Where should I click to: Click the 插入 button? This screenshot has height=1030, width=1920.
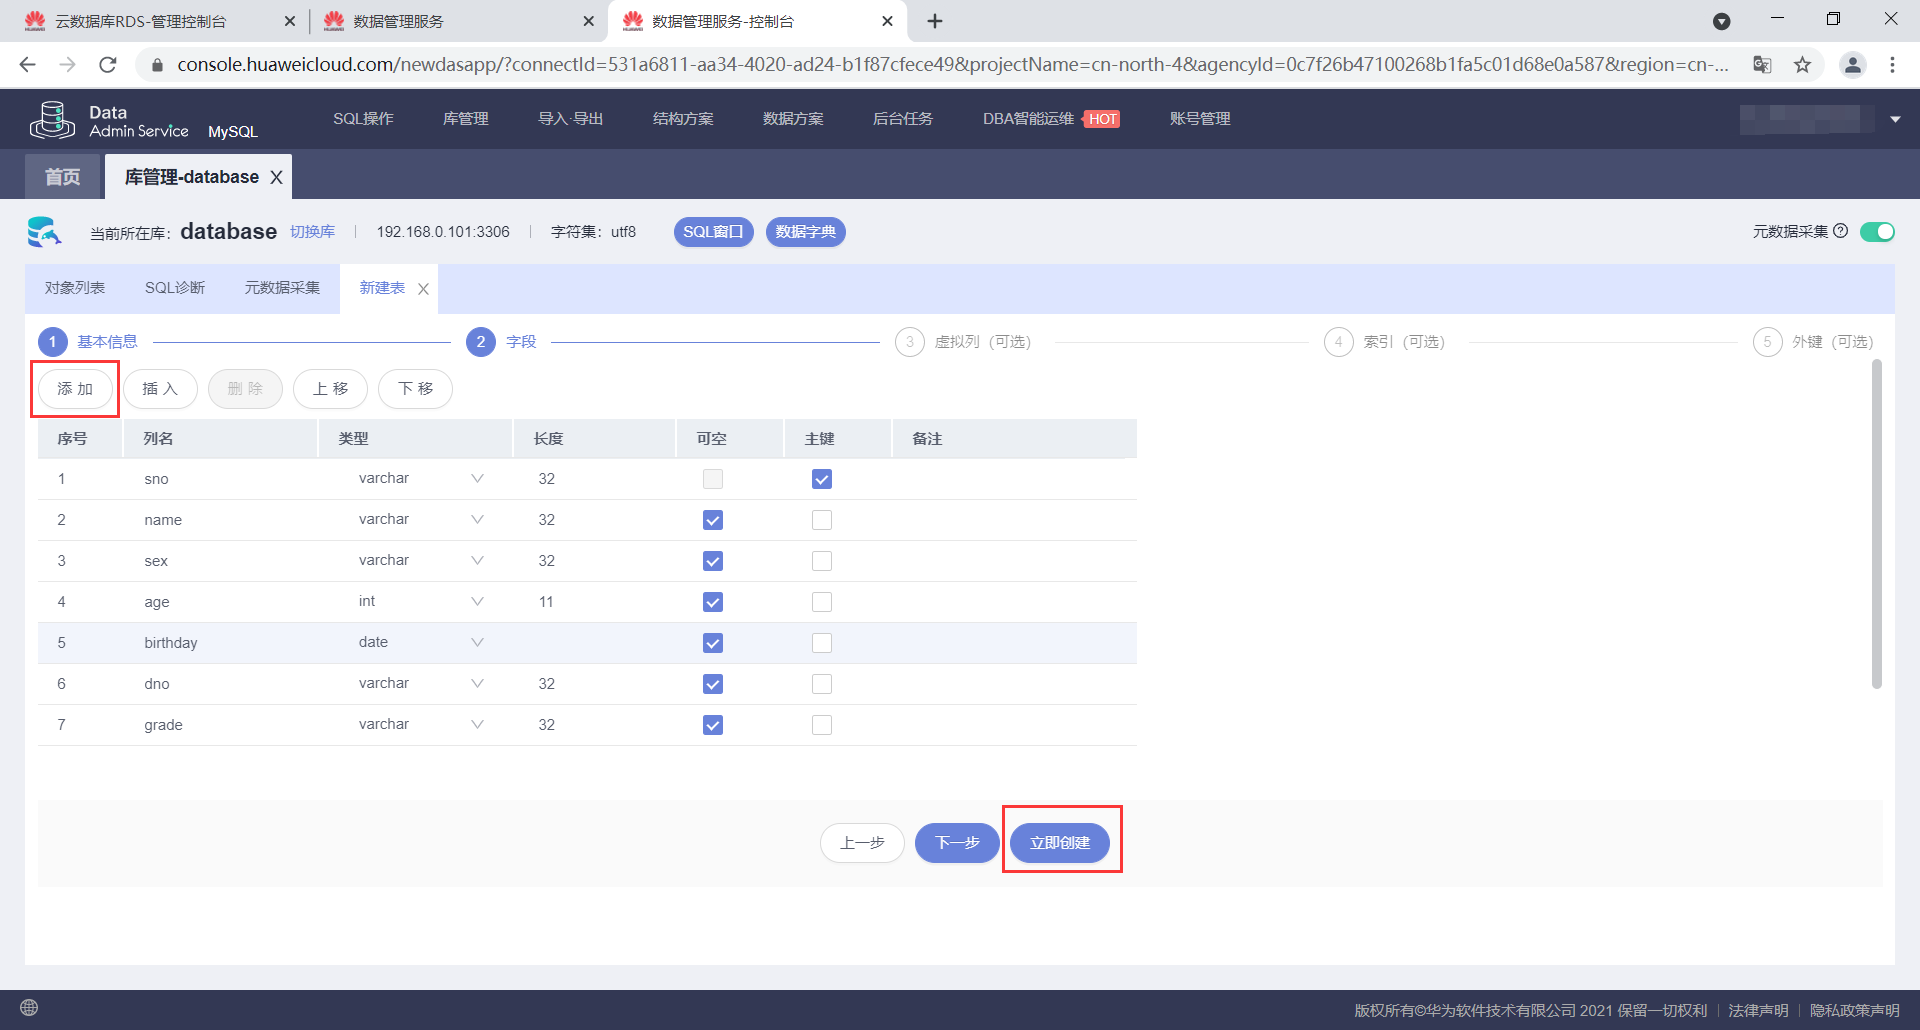[160, 389]
